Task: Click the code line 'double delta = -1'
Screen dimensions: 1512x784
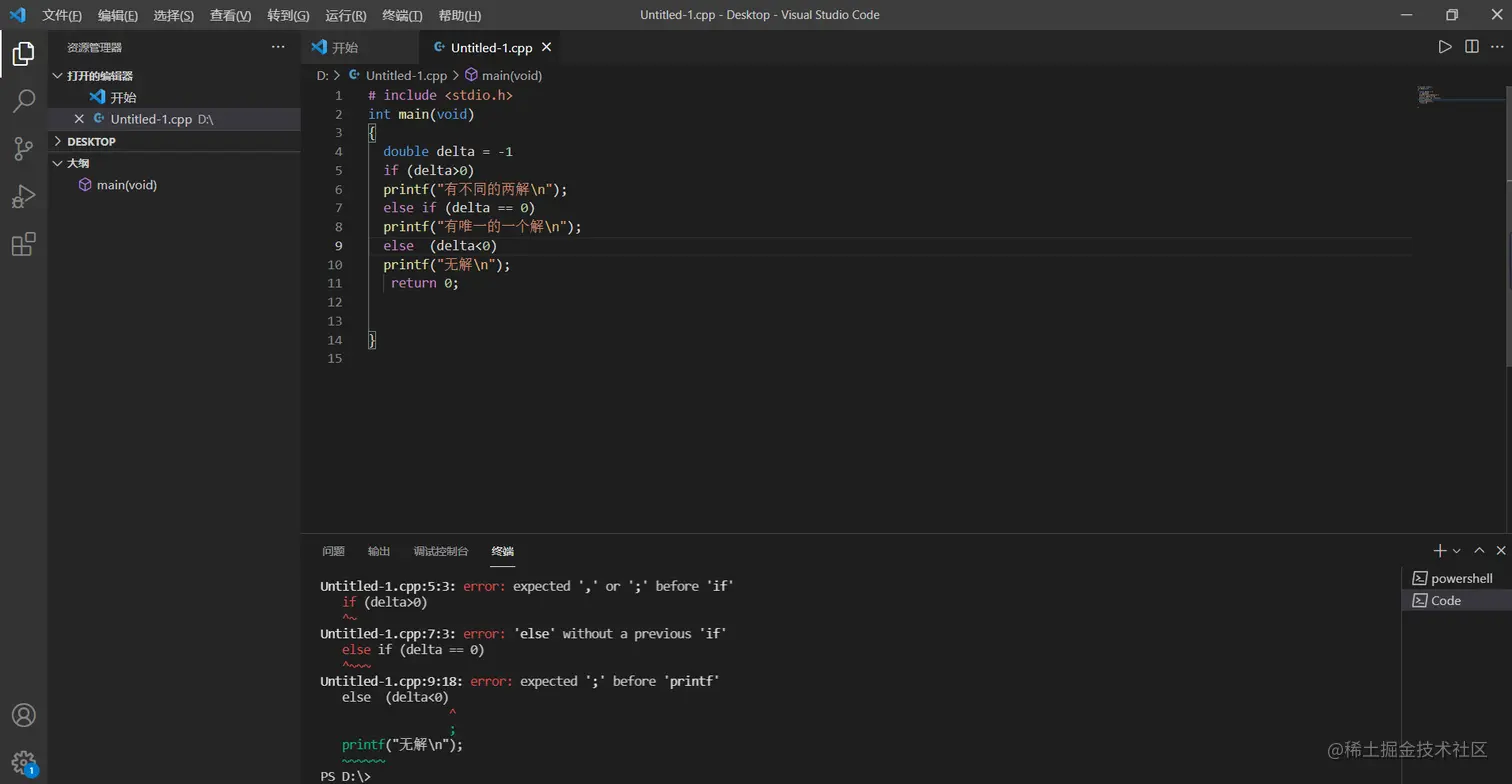Action: pyautogui.click(x=448, y=152)
